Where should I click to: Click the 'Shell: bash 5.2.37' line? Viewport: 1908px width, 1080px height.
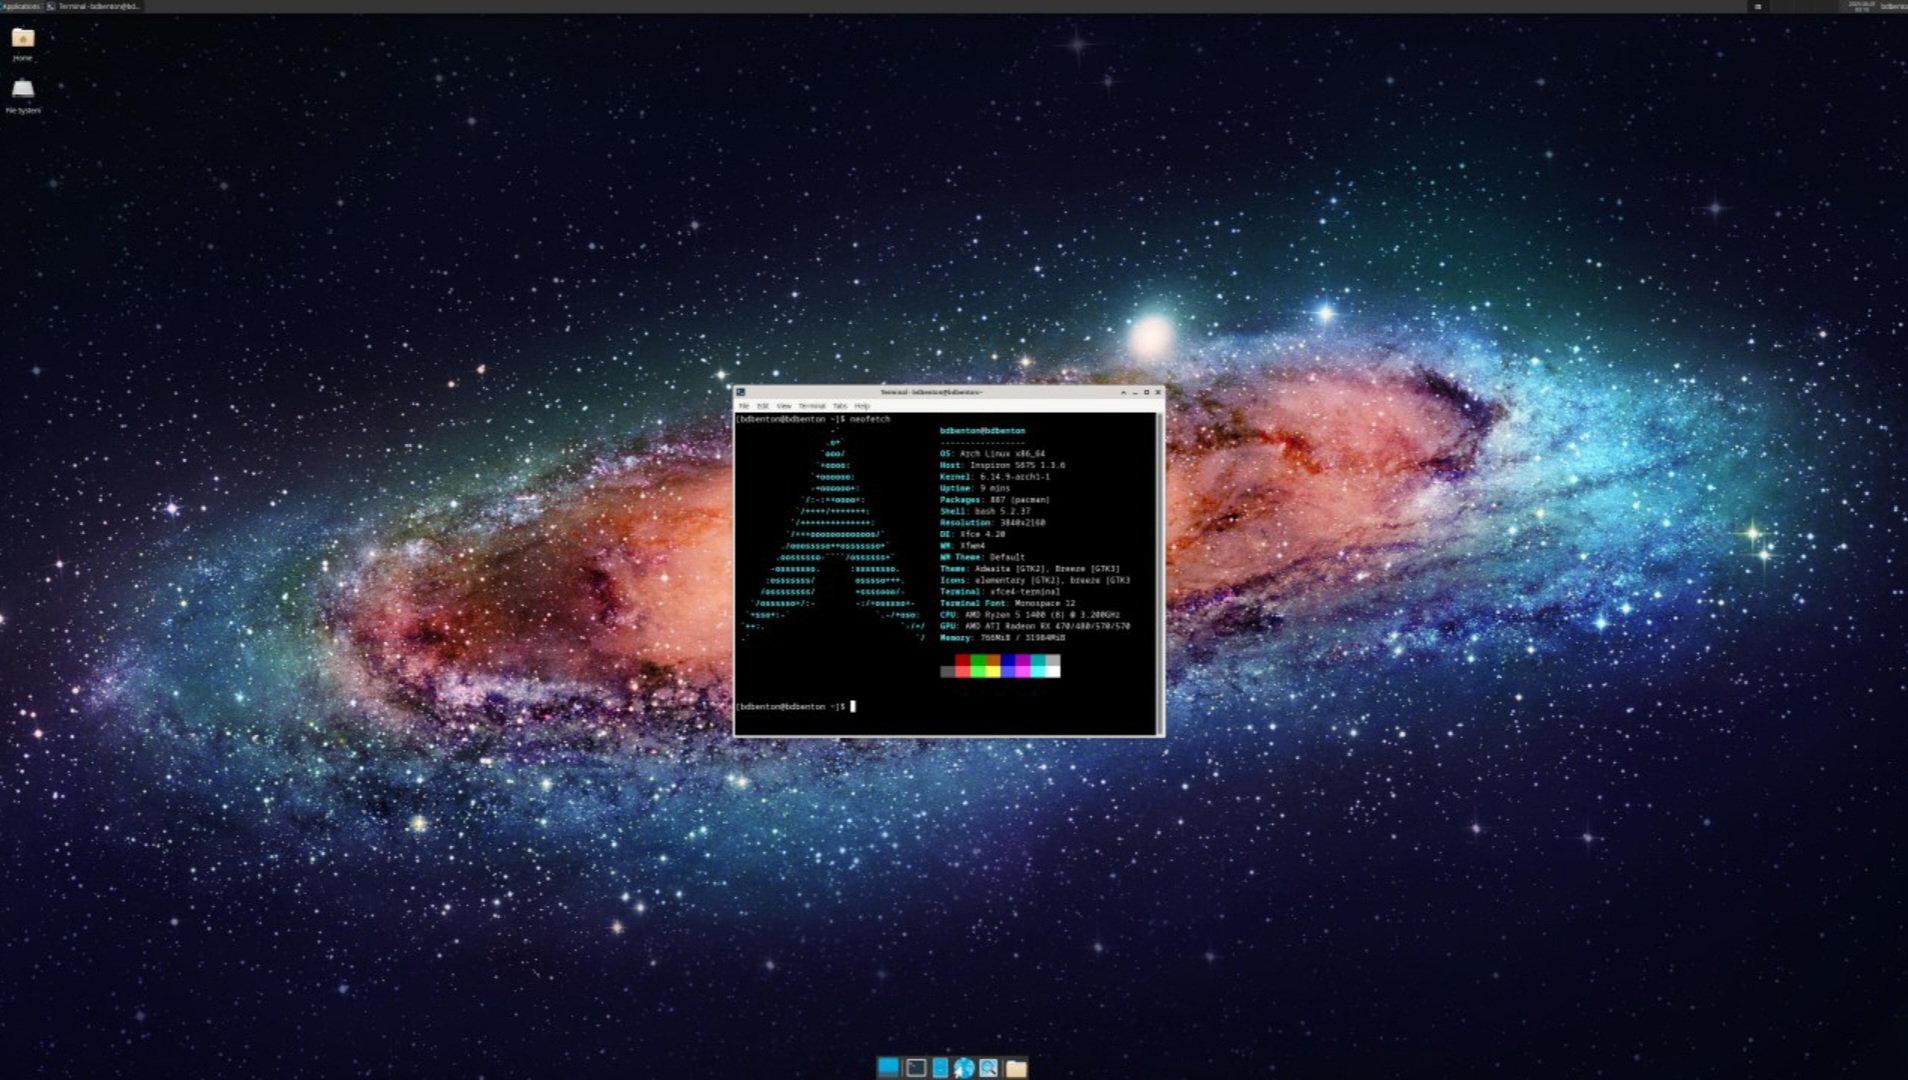click(985, 511)
